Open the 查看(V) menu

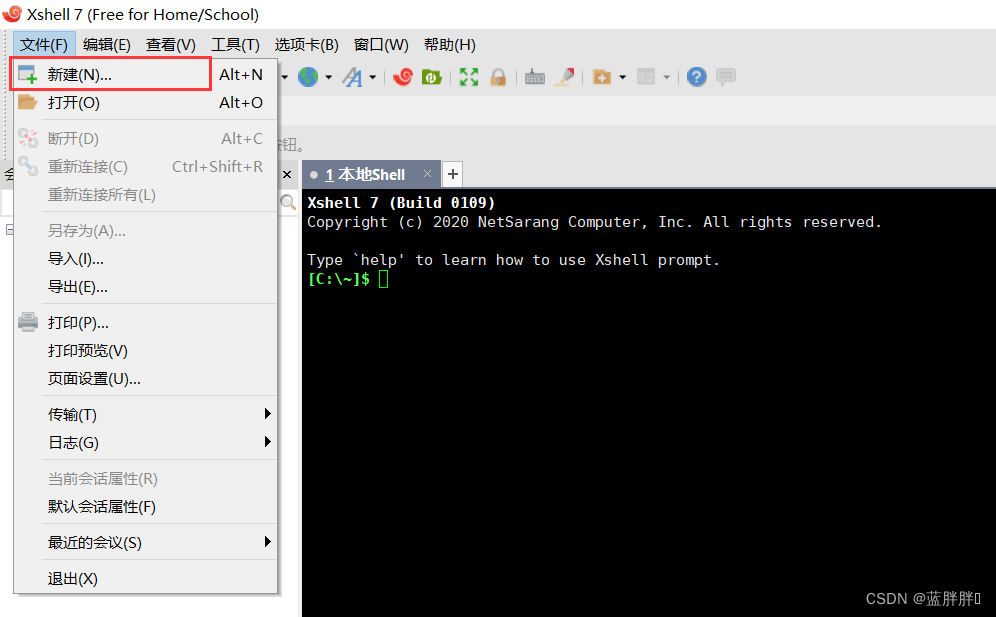(x=170, y=44)
